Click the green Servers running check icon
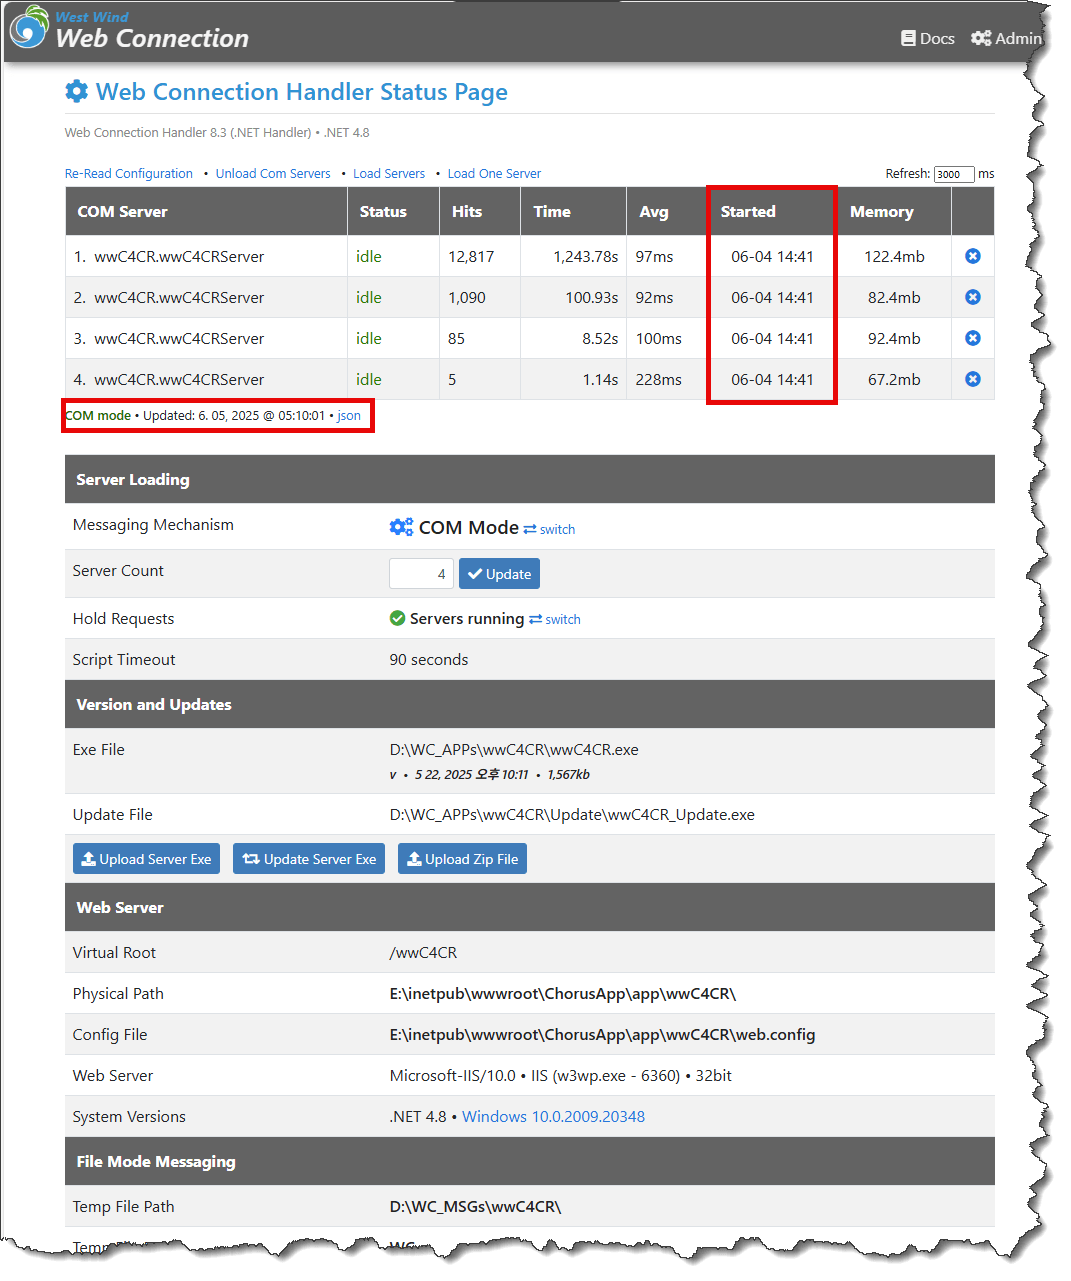Viewport: 1071px width, 1281px height. (x=397, y=618)
